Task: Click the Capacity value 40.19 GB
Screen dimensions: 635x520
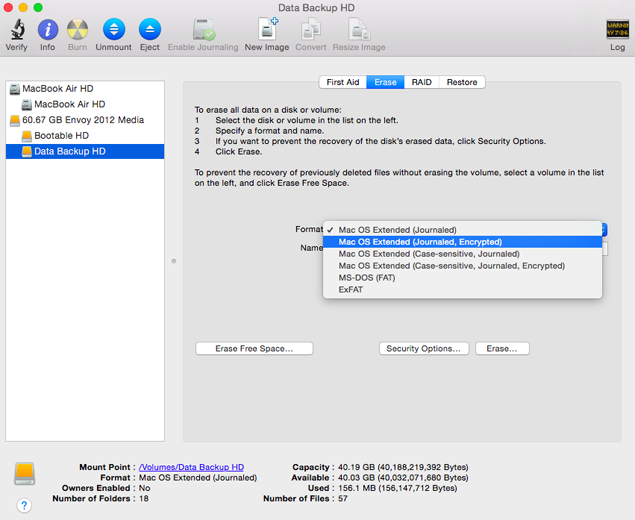Action: tap(403, 467)
